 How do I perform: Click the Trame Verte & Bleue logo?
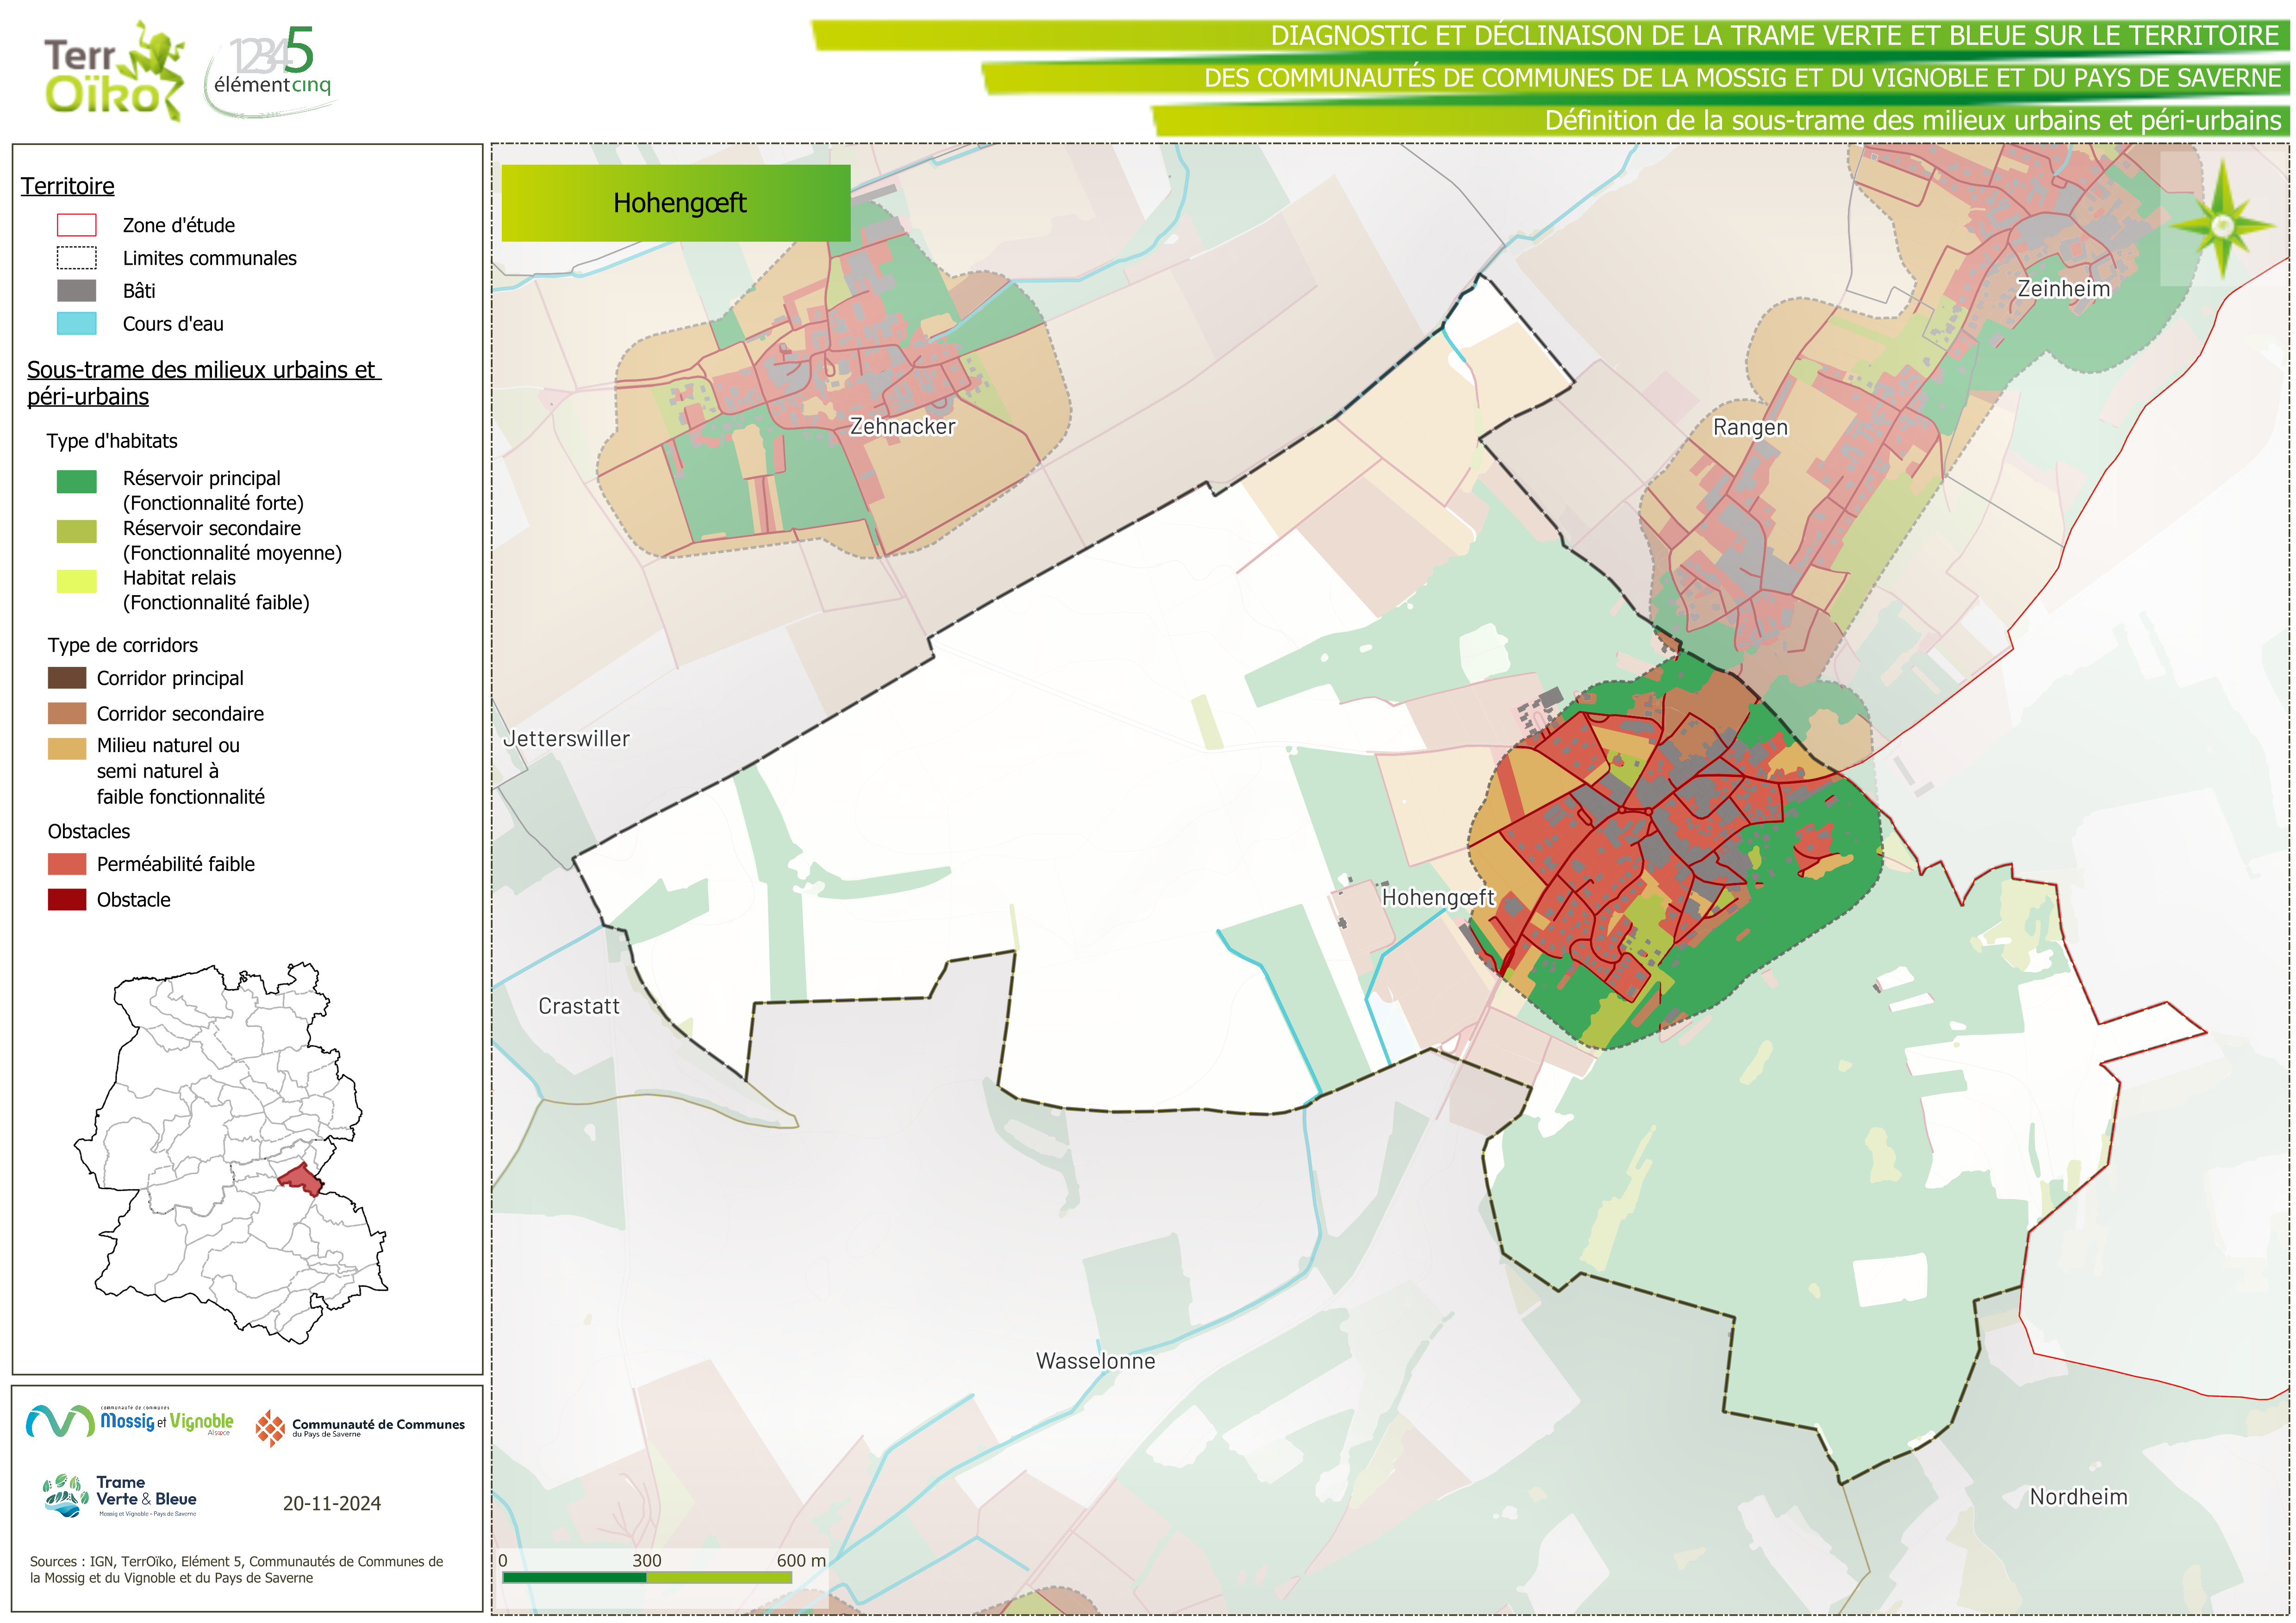[120, 1496]
